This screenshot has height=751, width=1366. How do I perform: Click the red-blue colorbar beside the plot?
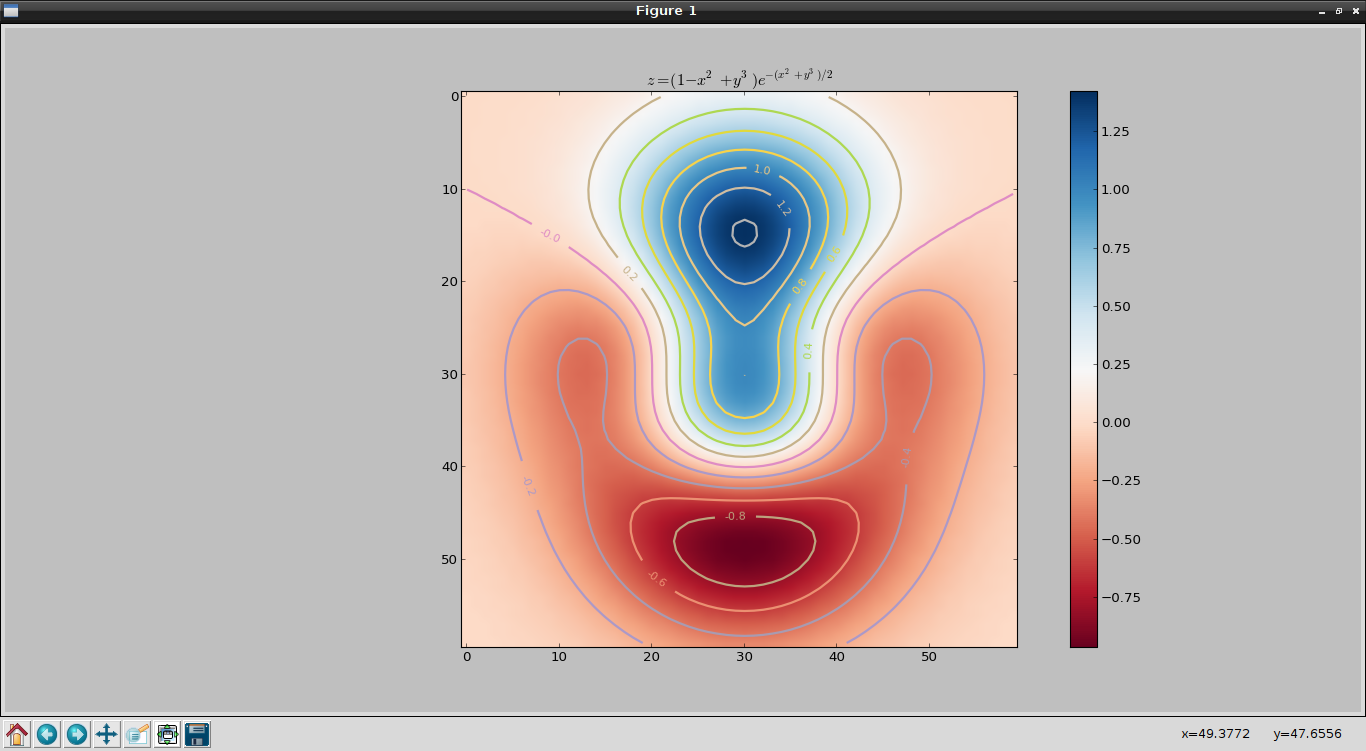point(1083,369)
